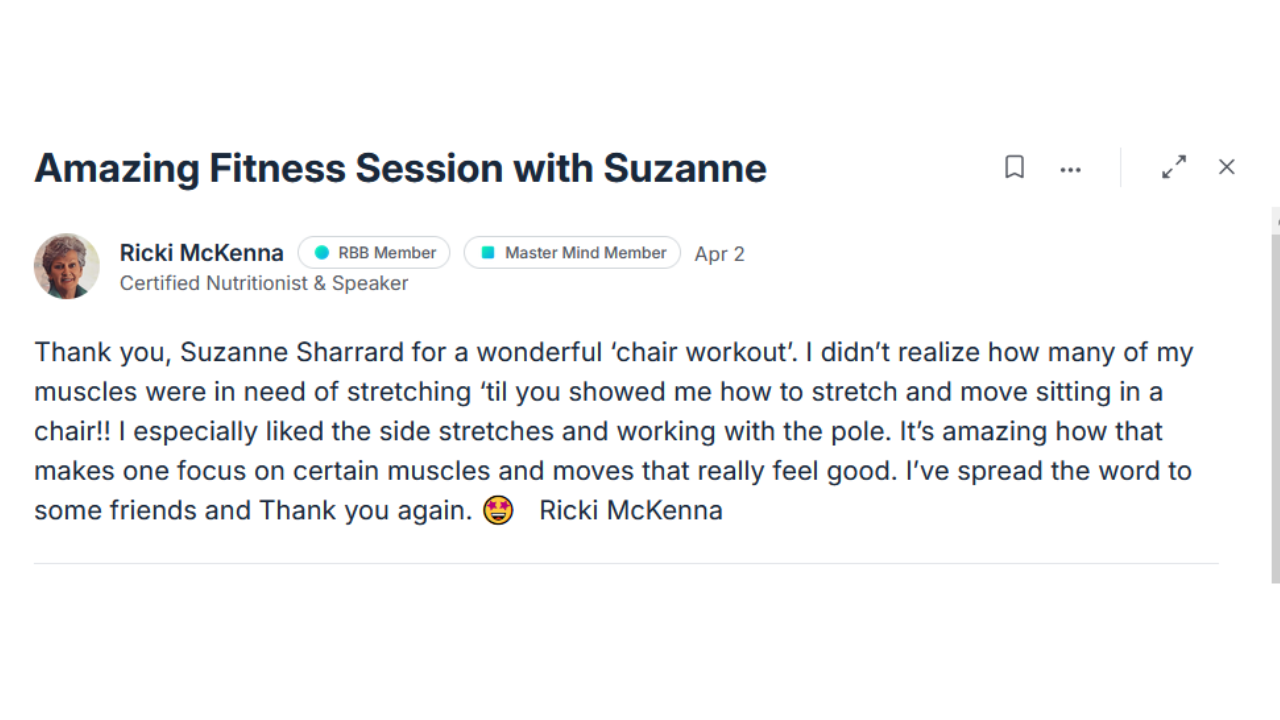Click the Amazing Fitness Session post title
The height and width of the screenshot is (720, 1280).
(400, 168)
